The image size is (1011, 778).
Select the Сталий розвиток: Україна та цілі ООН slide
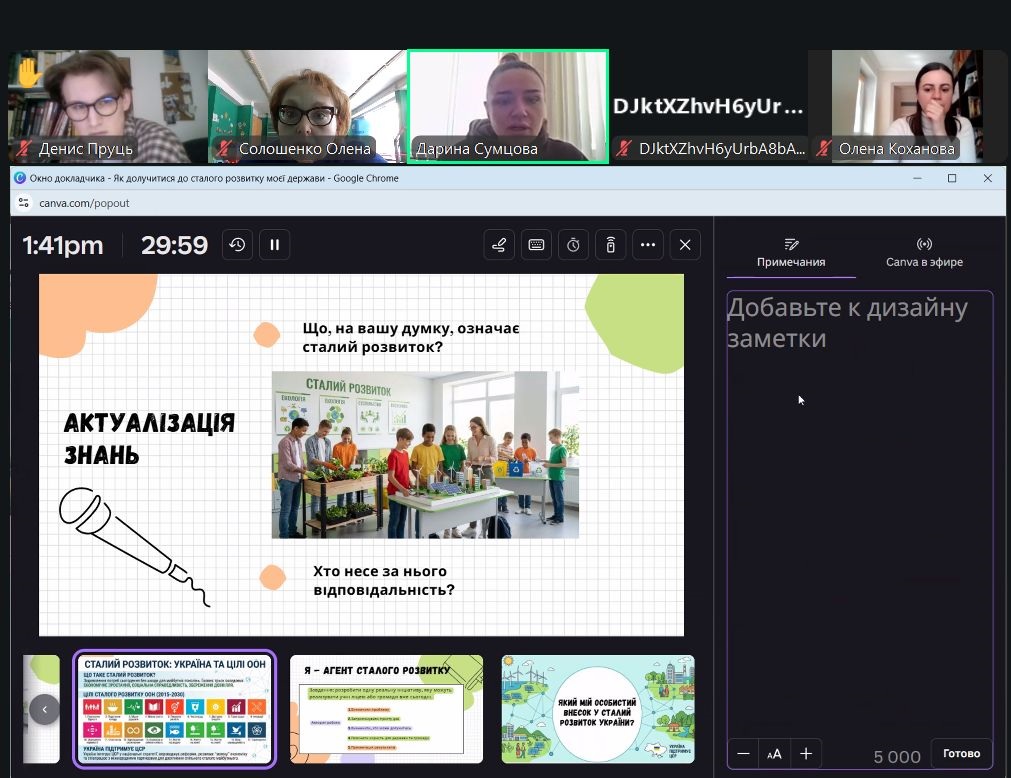pos(175,708)
